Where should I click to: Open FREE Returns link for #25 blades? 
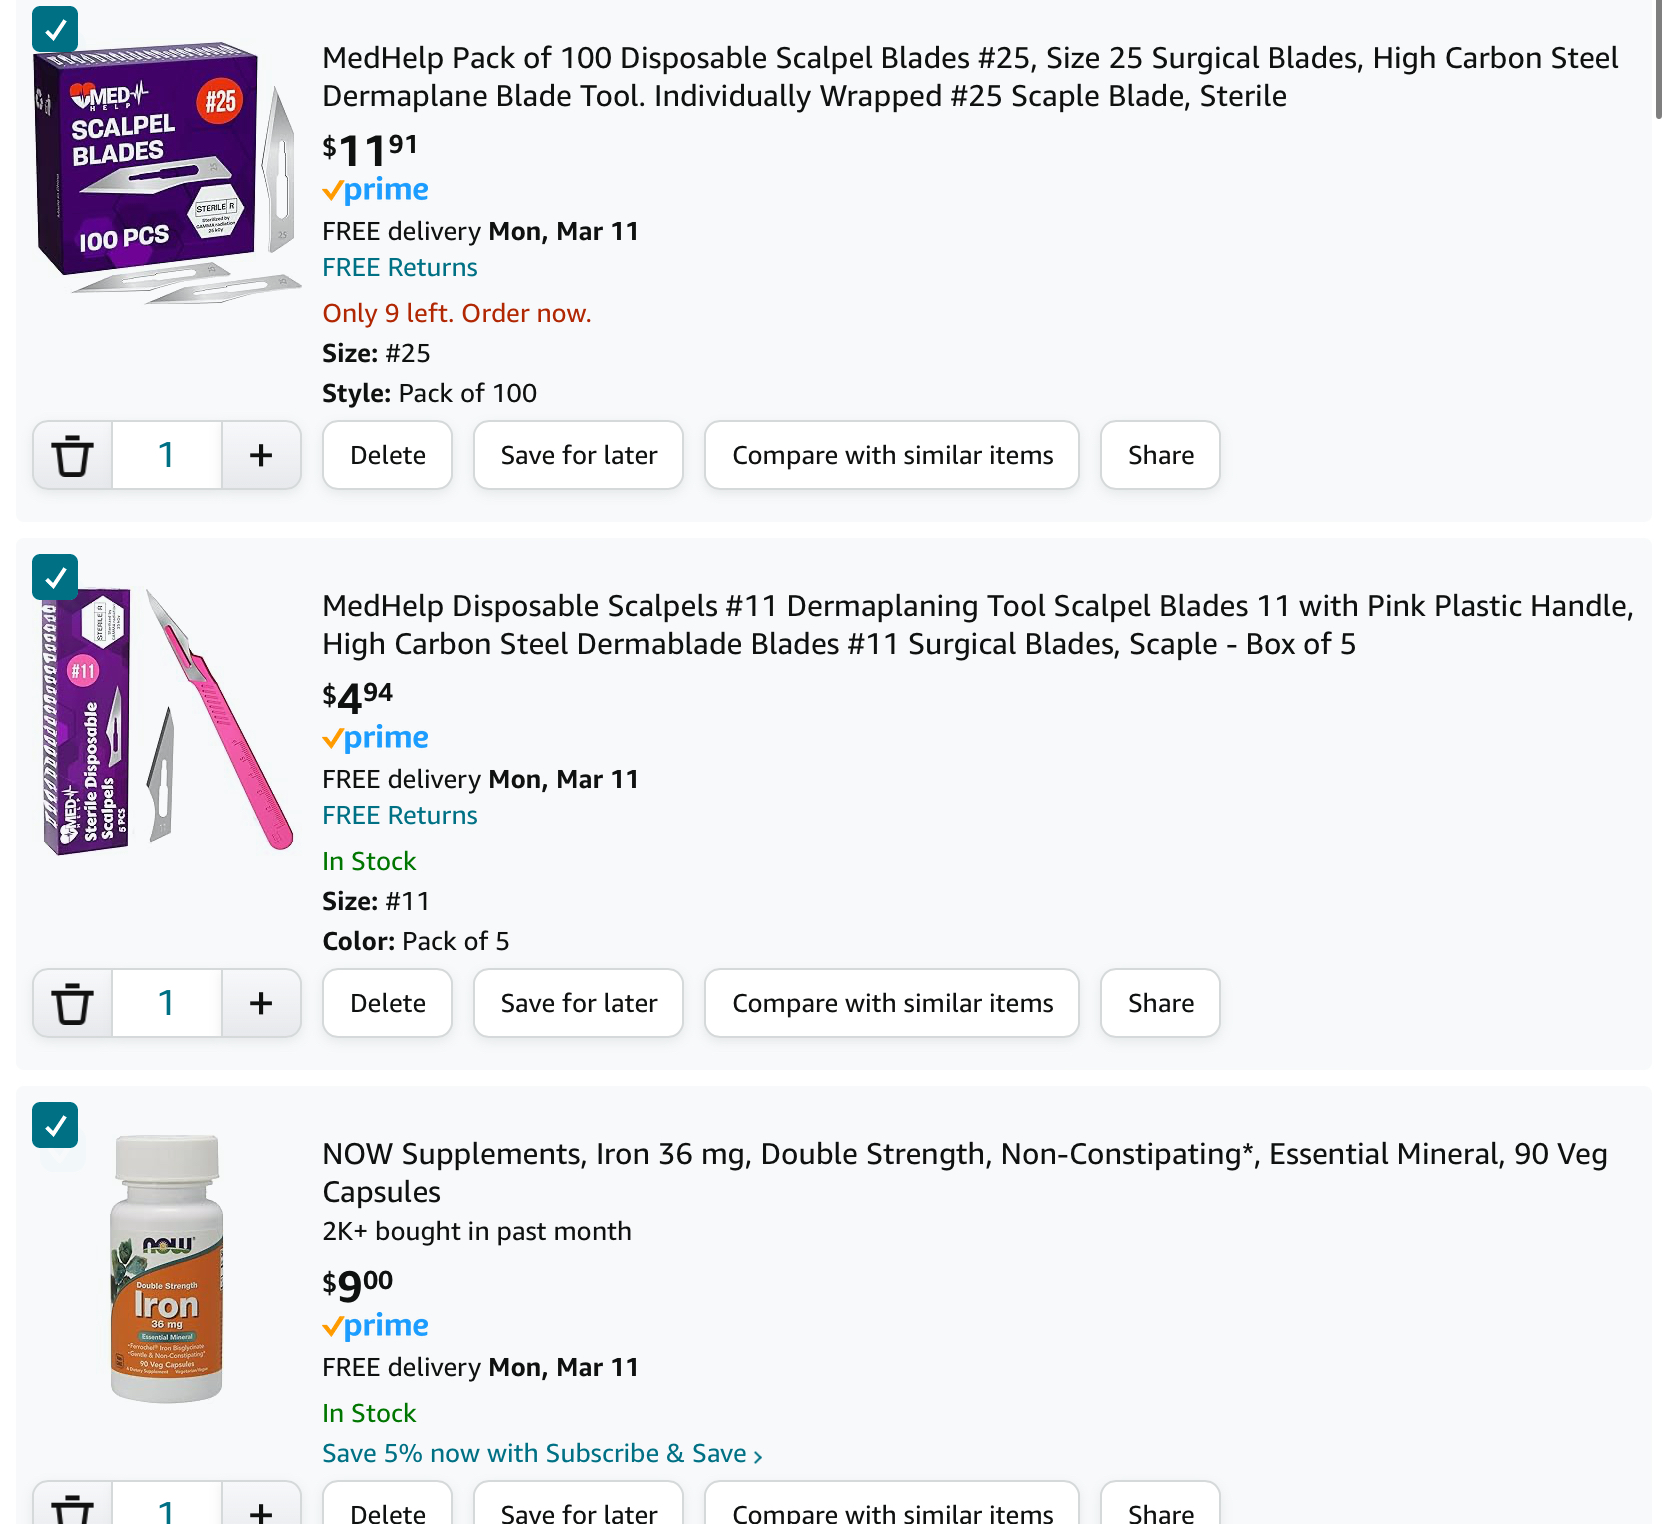399,268
